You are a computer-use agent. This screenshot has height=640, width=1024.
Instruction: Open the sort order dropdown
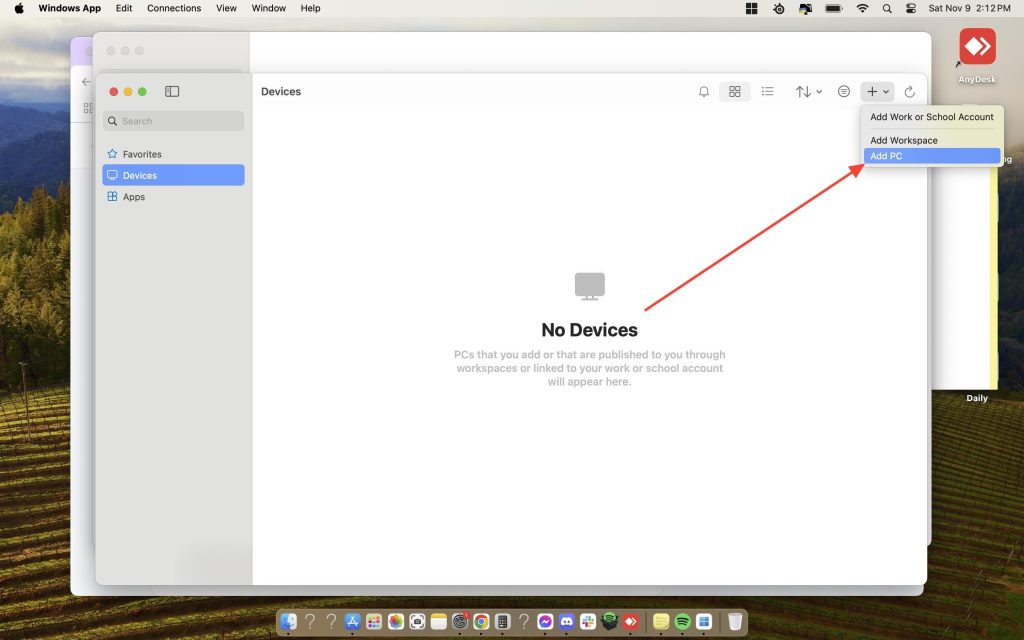tap(808, 91)
